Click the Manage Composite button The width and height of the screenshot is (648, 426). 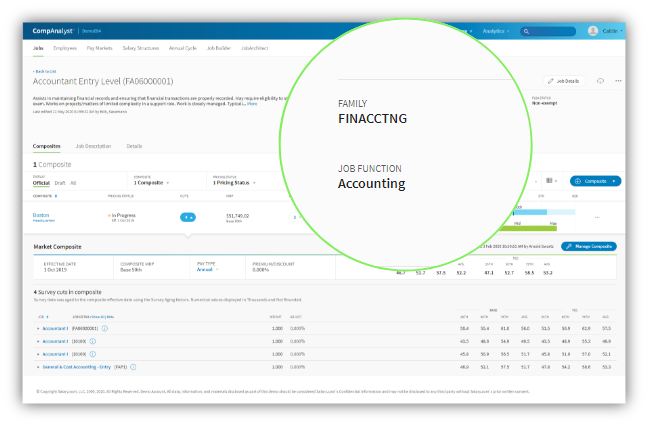coord(589,246)
